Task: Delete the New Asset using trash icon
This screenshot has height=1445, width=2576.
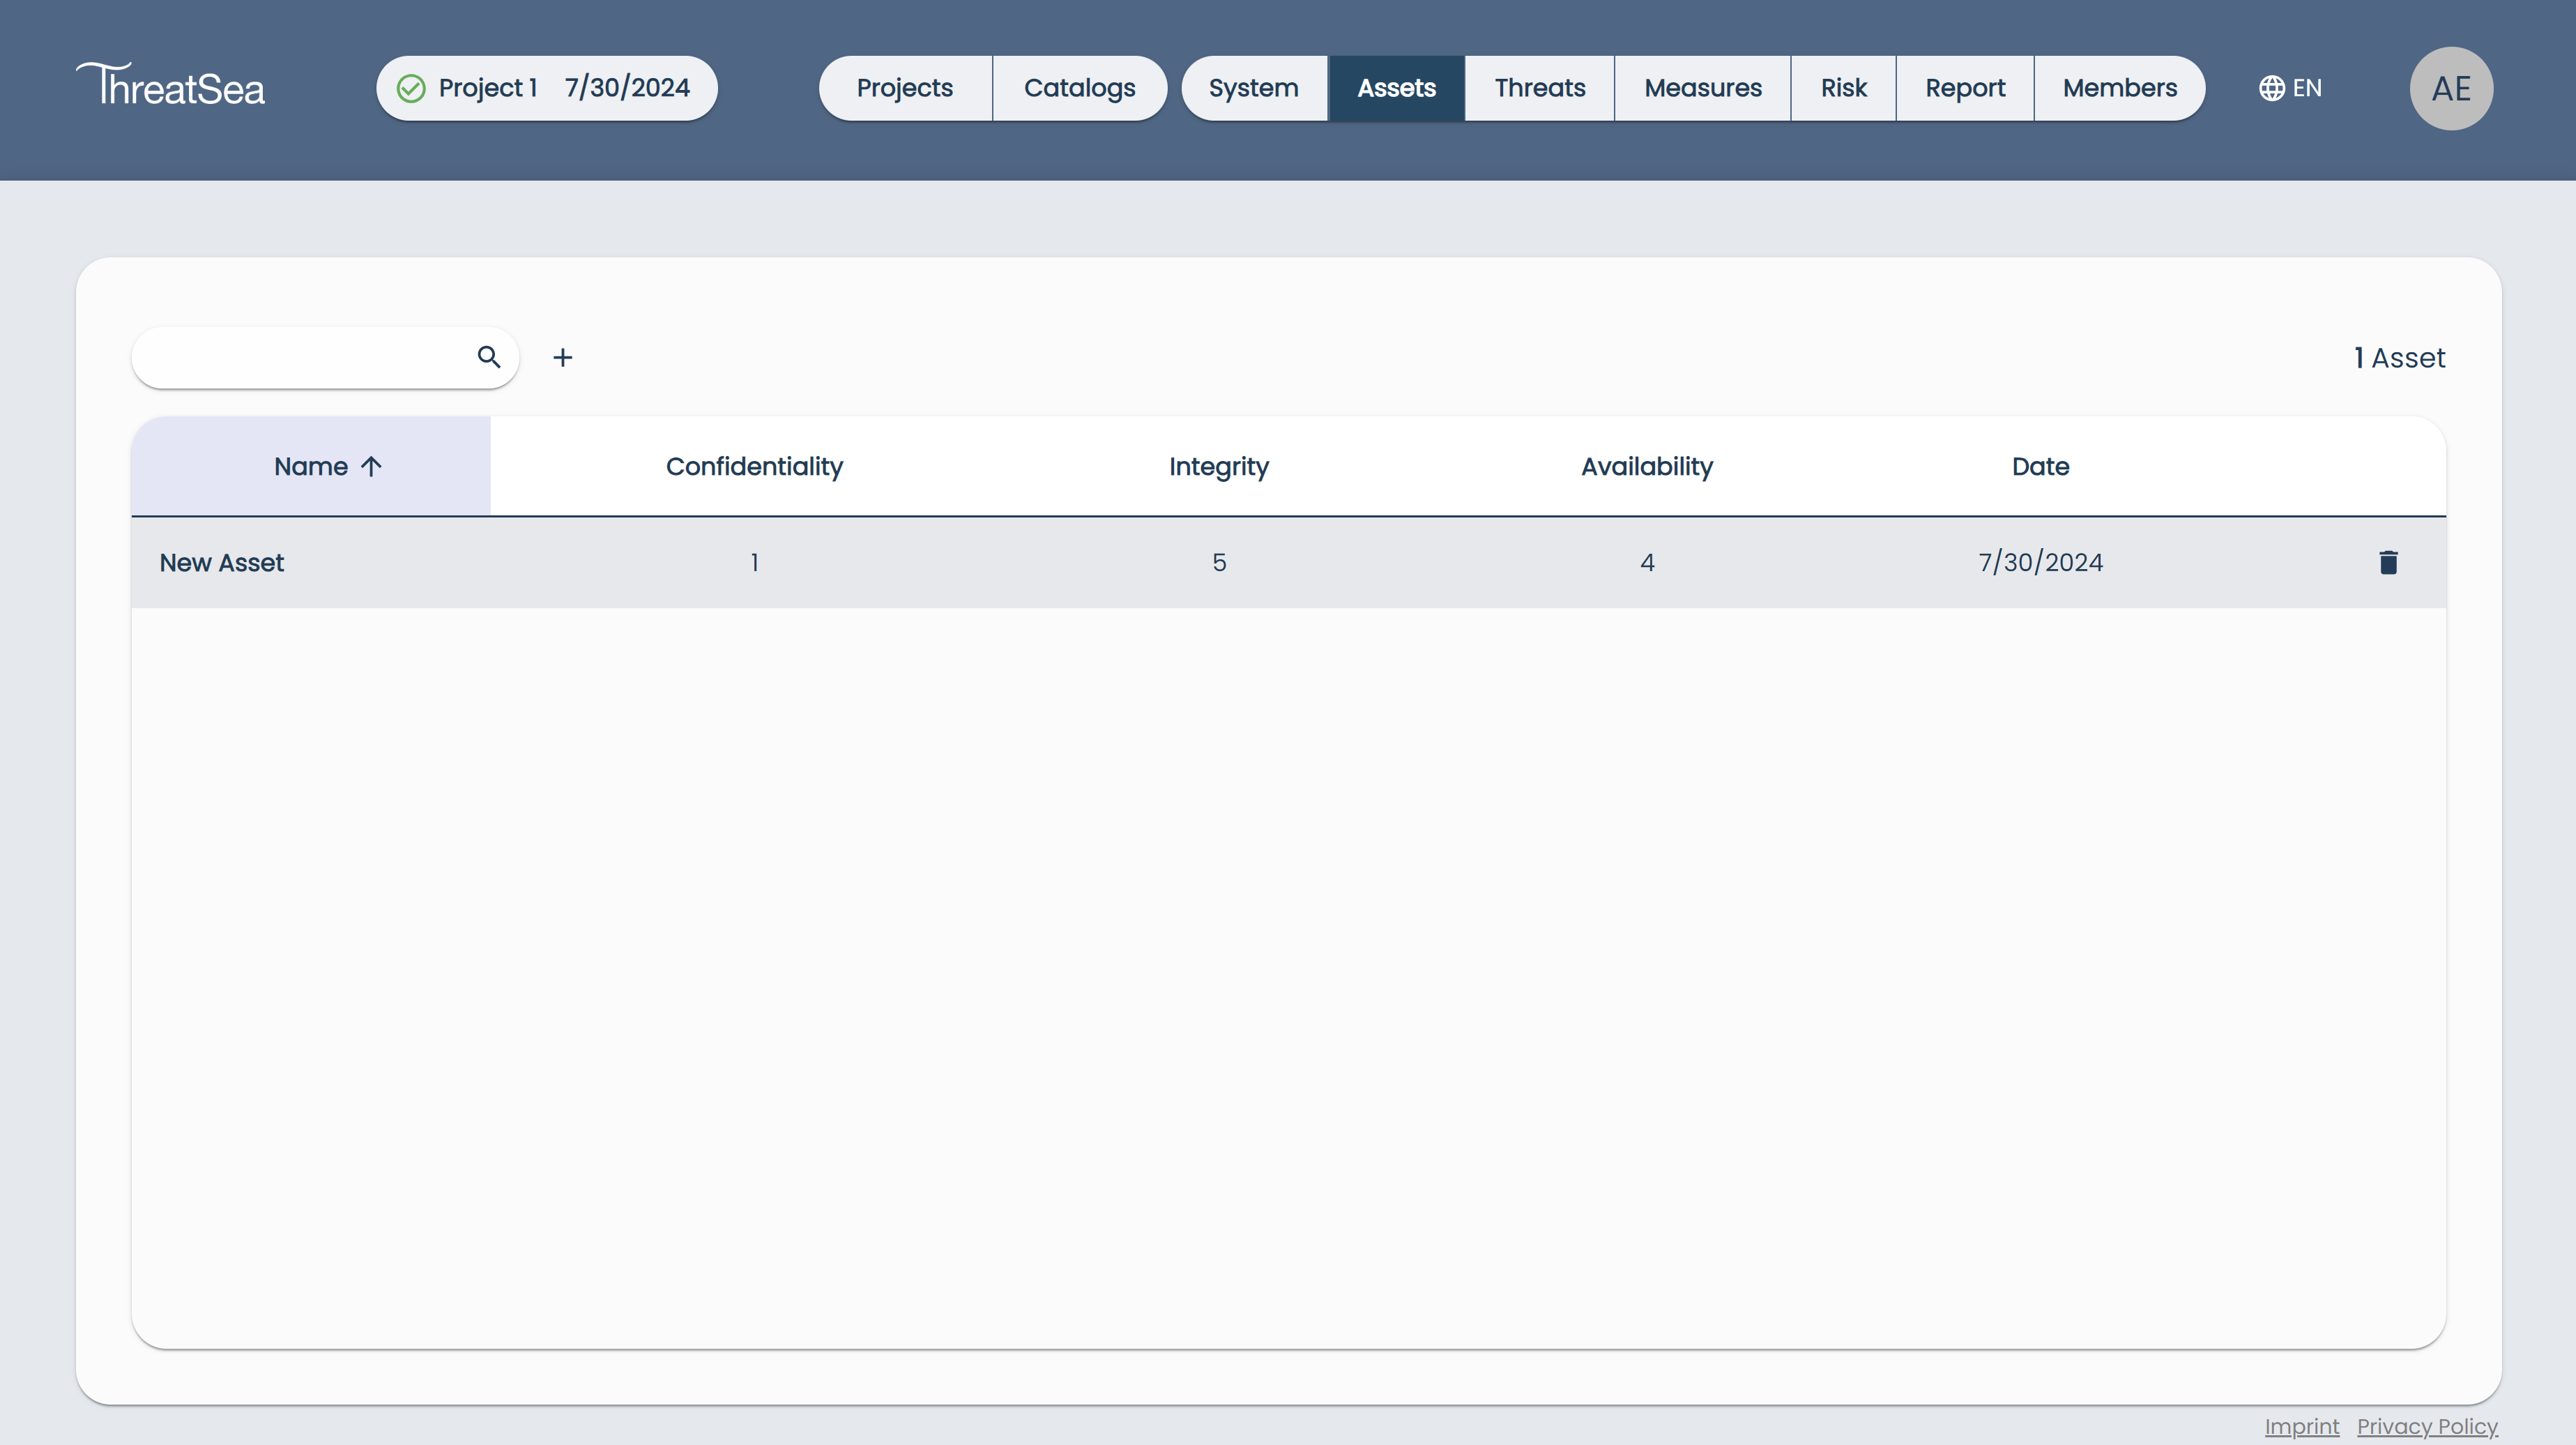Action: tap(2390, 562)
